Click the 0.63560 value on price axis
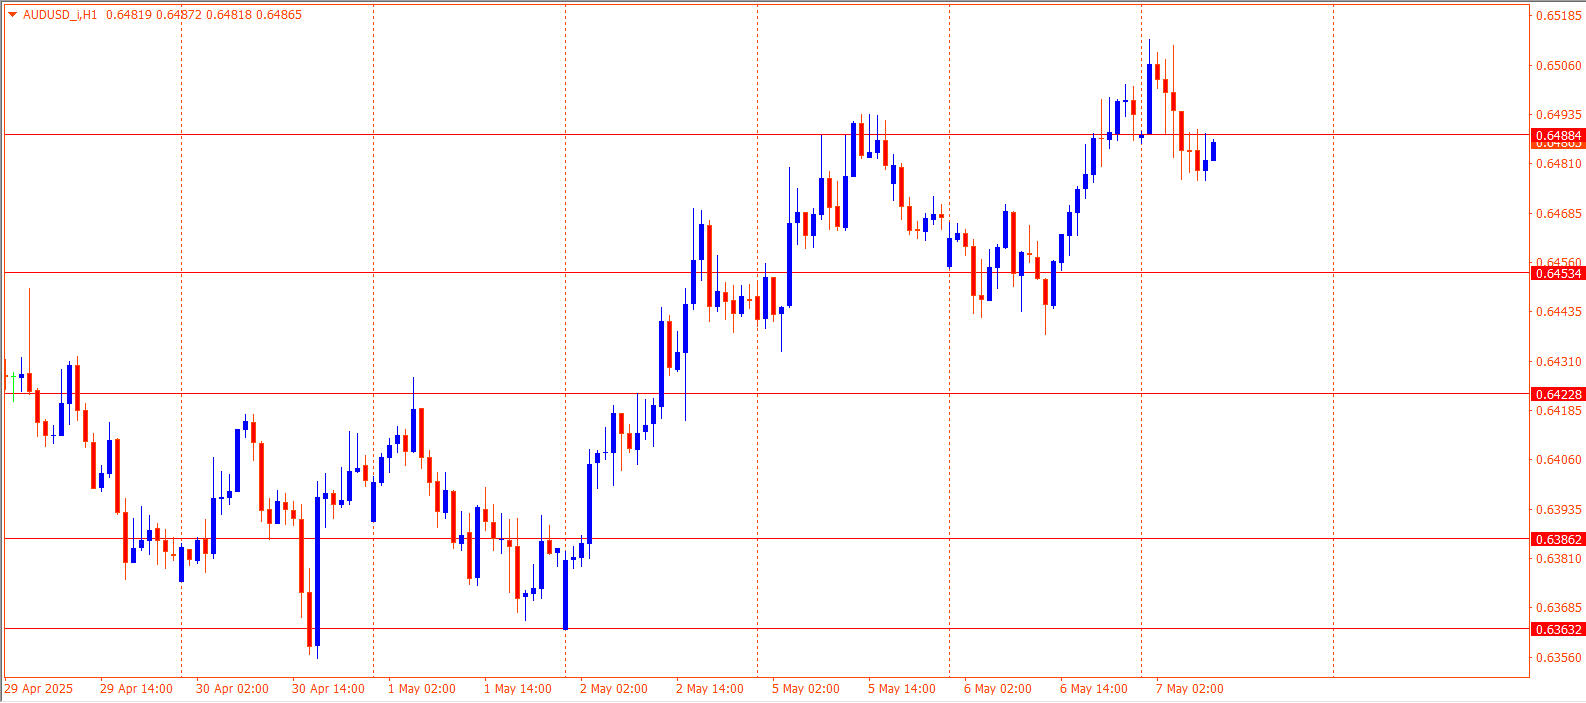The width and height of the screenshot is (1586, 703). click(1559, 658)
